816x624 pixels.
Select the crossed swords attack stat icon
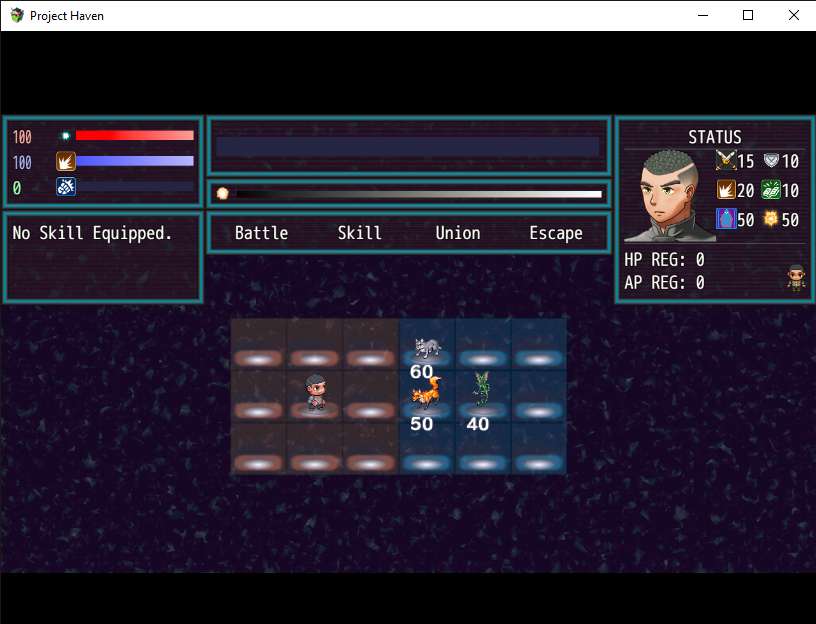click(727, 161)
